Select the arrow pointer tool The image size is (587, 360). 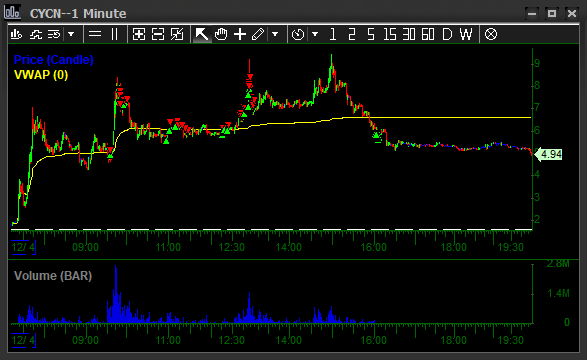[x=201, y=34]
